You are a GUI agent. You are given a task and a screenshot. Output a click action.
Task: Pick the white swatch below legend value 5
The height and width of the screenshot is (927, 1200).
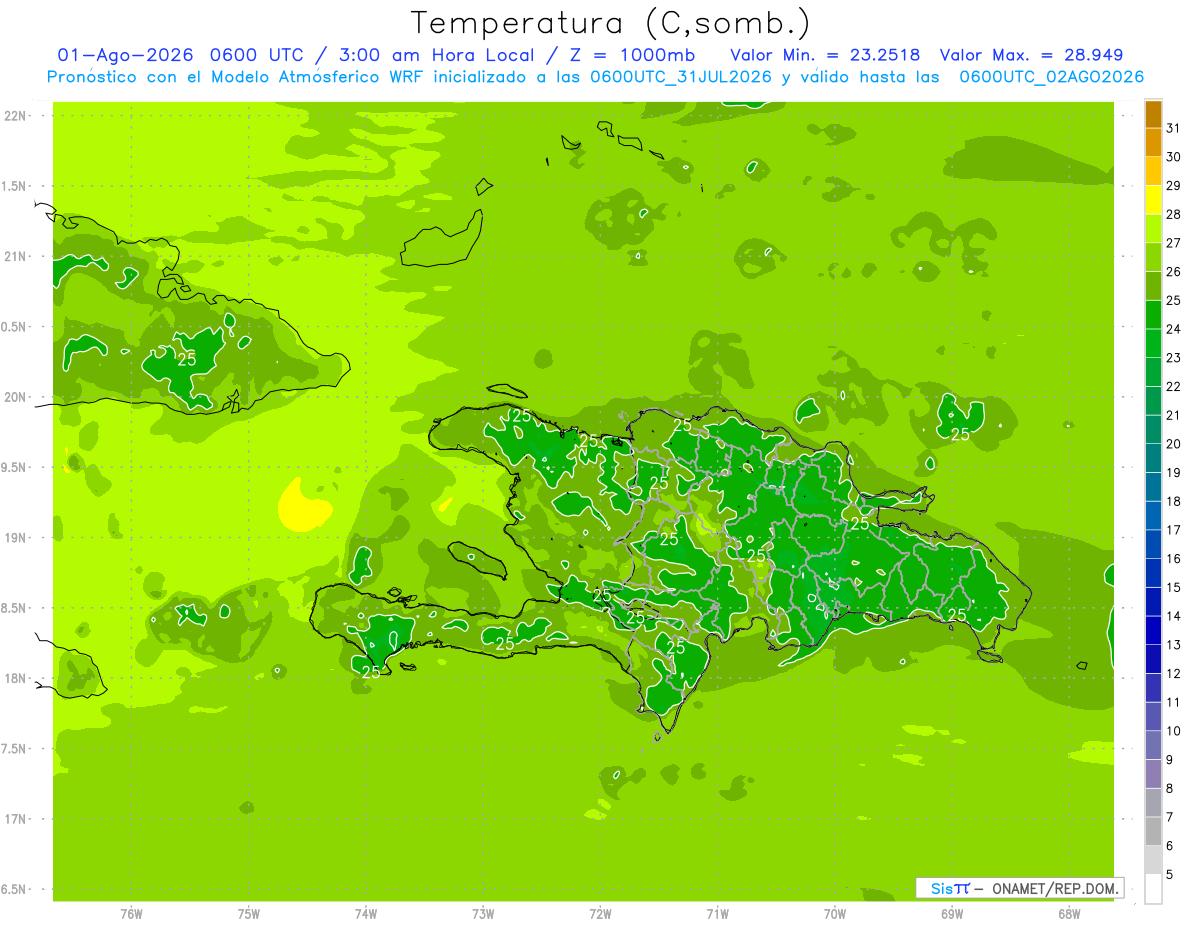pyautogui.click(x=1153, y=889)
